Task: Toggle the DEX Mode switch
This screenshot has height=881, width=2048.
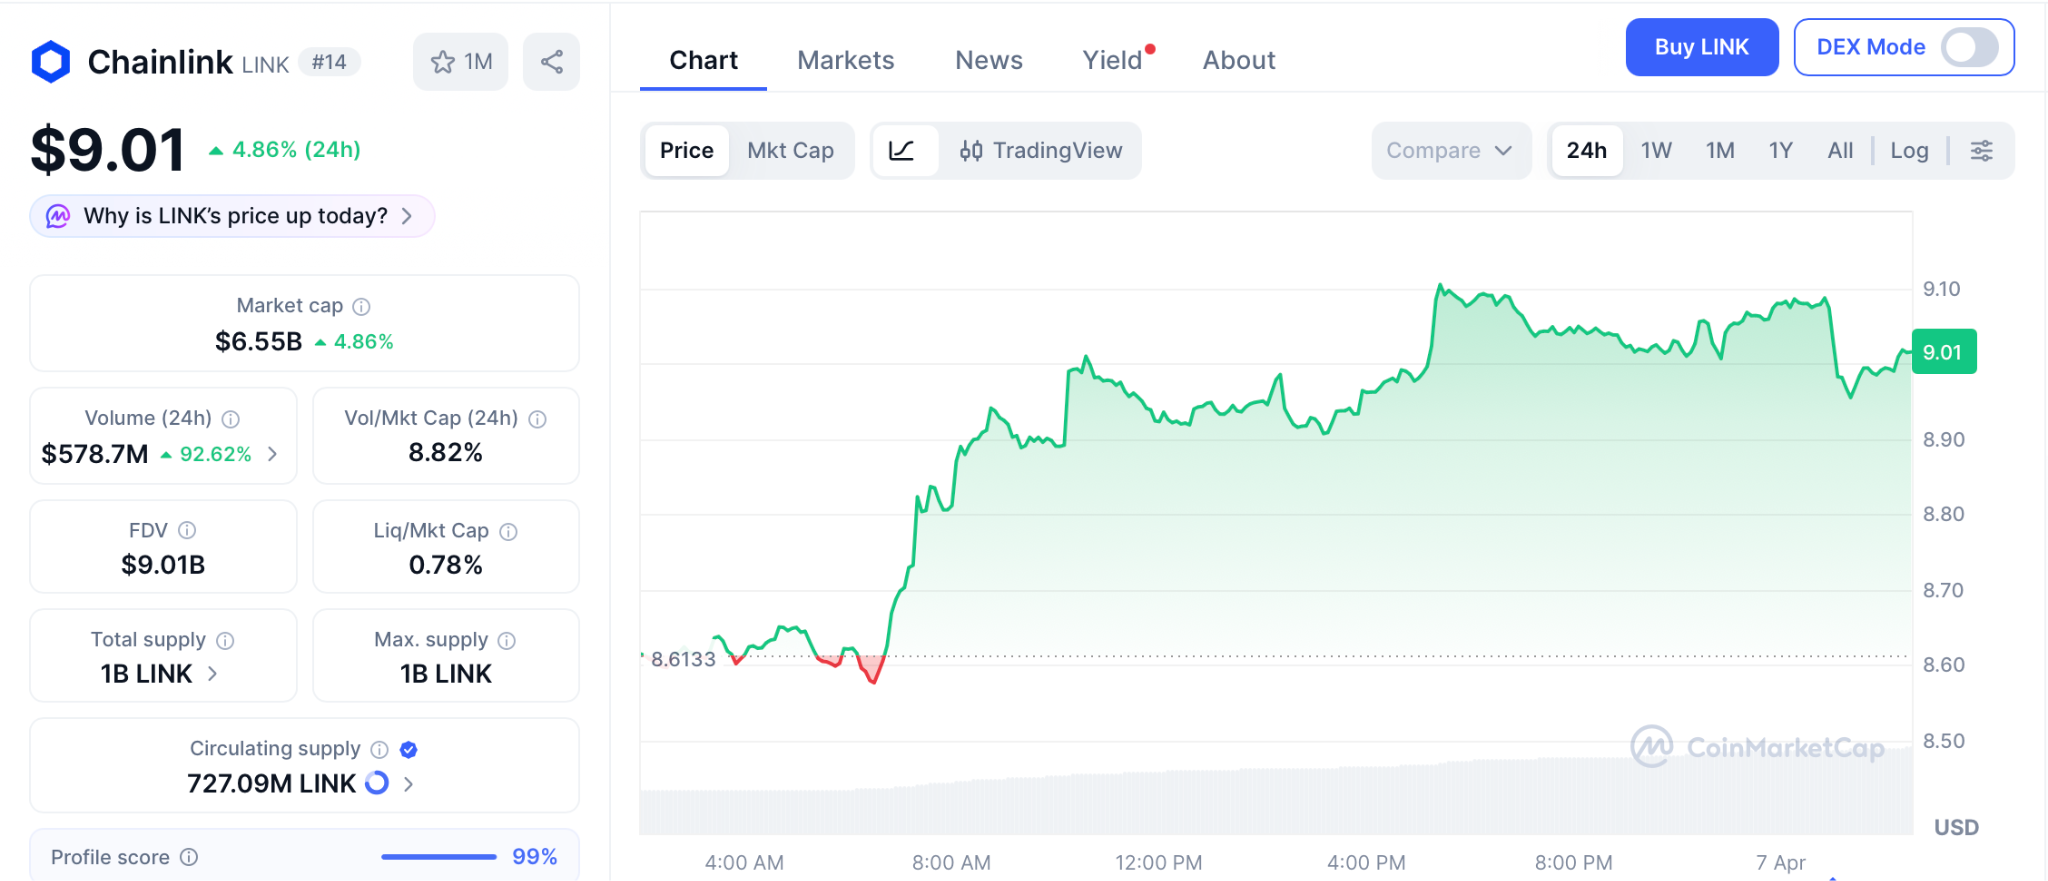Action: 1968,47
